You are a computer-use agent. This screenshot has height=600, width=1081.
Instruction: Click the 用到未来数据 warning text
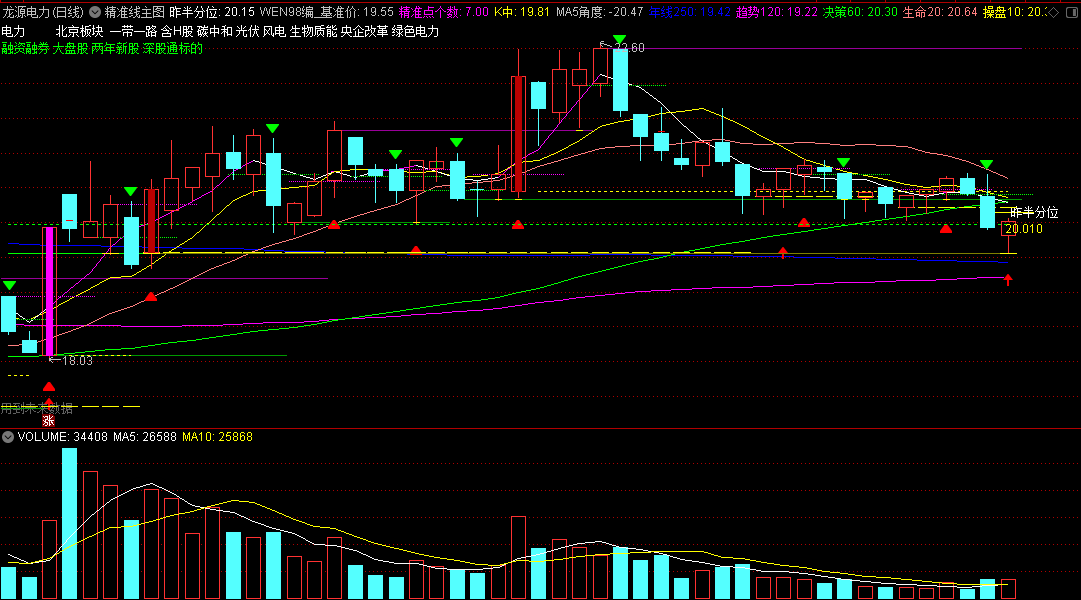[x=37, y=408]
